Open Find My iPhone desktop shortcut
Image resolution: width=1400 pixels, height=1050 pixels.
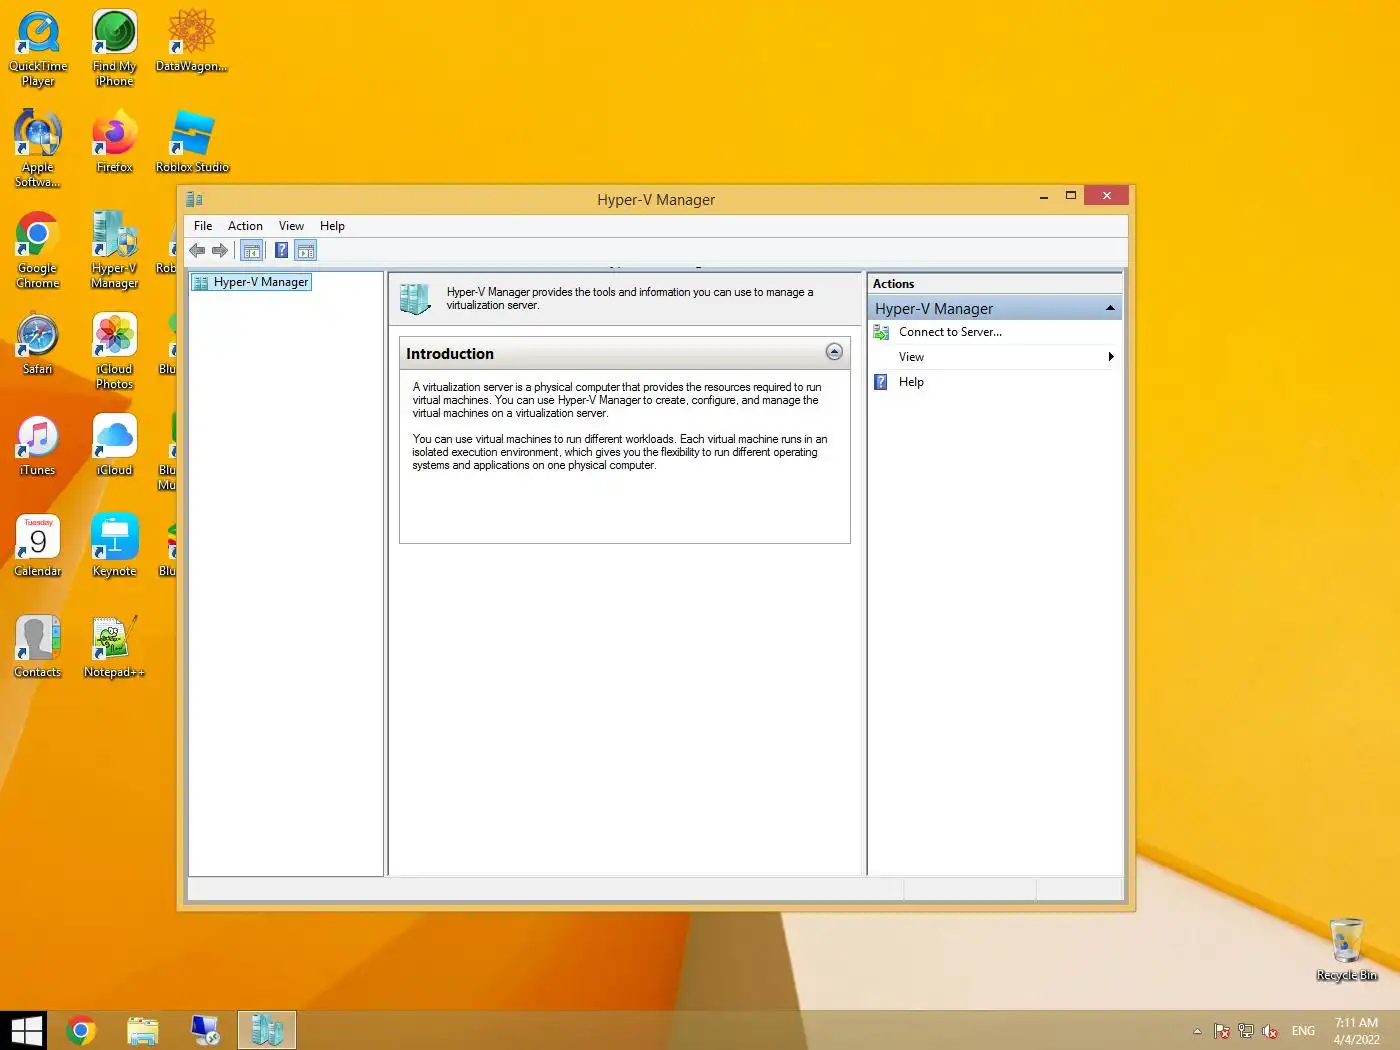(115, 49)
